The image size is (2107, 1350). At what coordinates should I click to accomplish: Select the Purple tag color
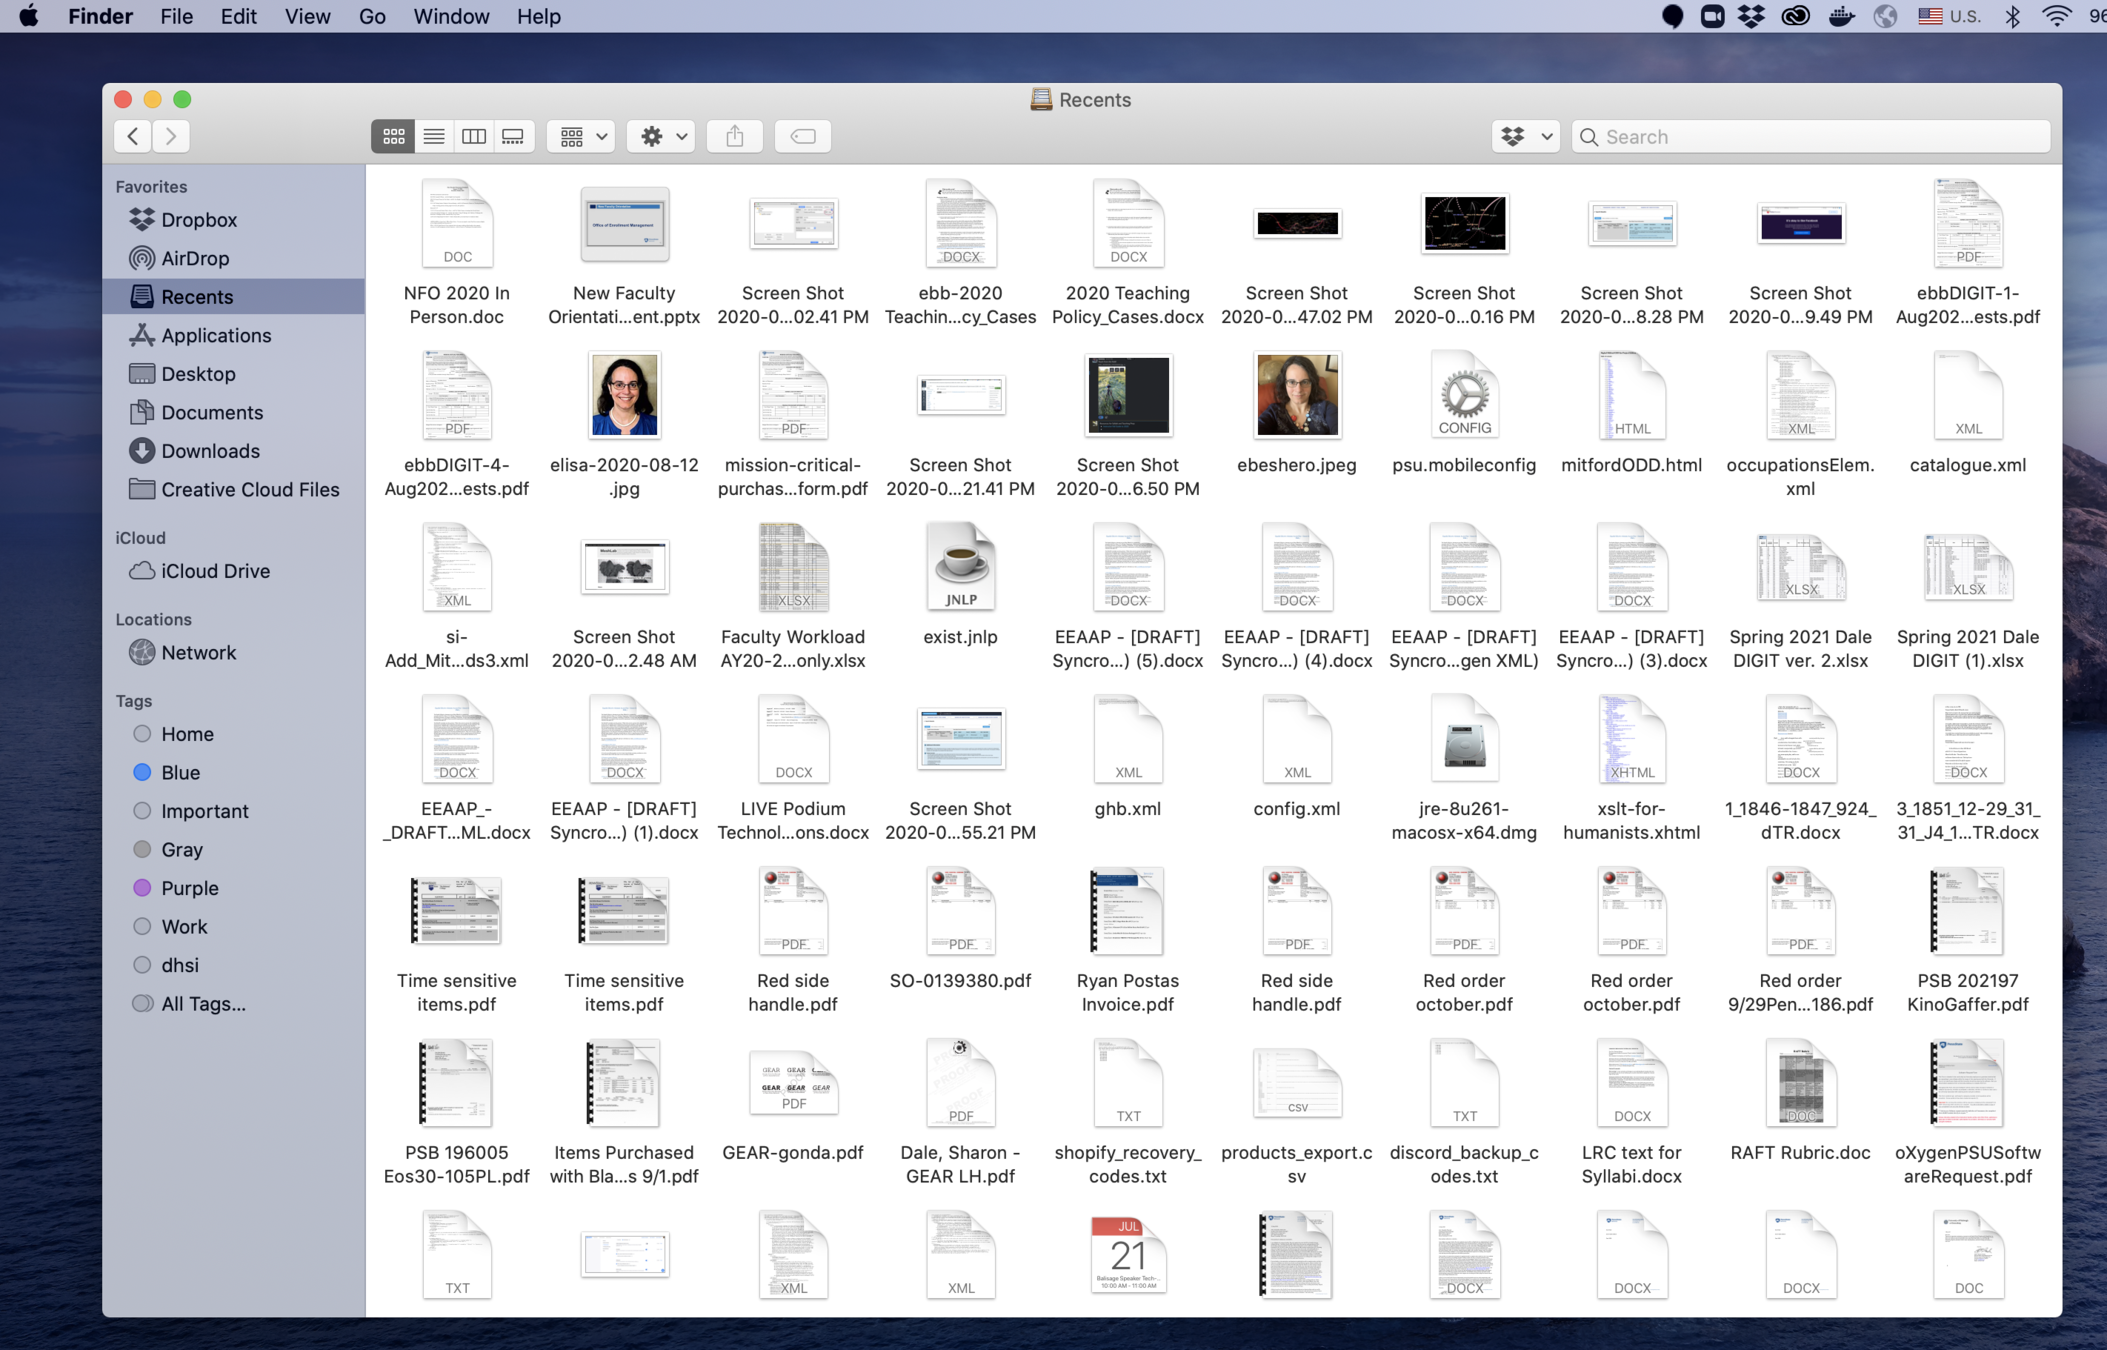189,888
